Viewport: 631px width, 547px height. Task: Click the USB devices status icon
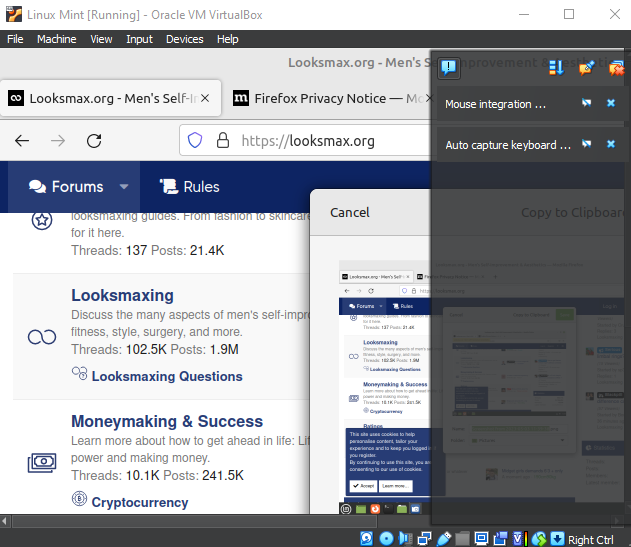444,539
